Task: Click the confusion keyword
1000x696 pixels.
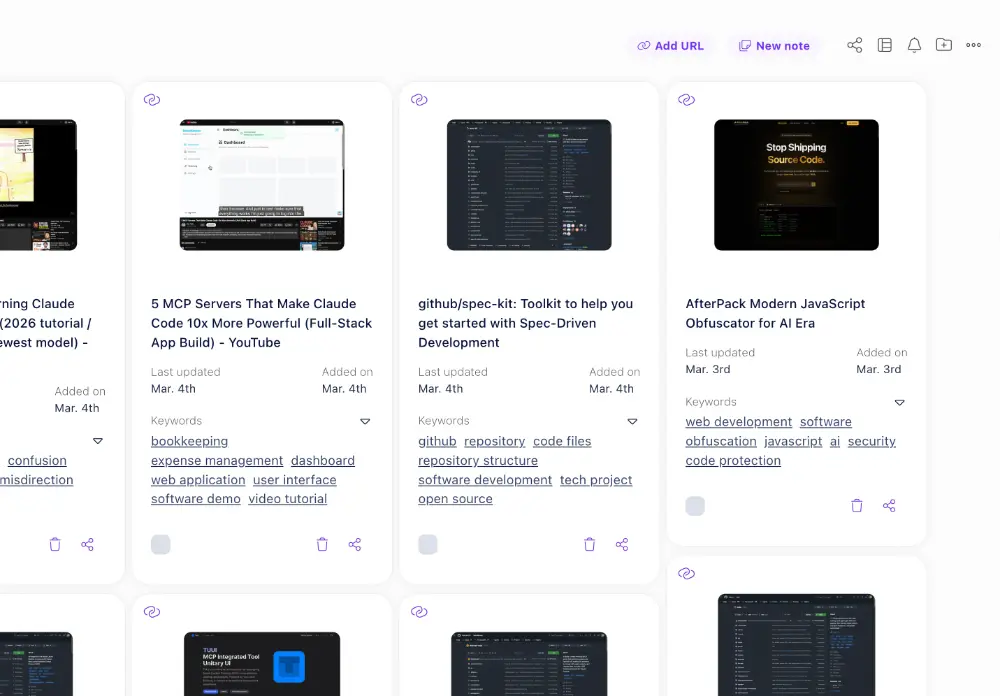Action: pos(37,461)
